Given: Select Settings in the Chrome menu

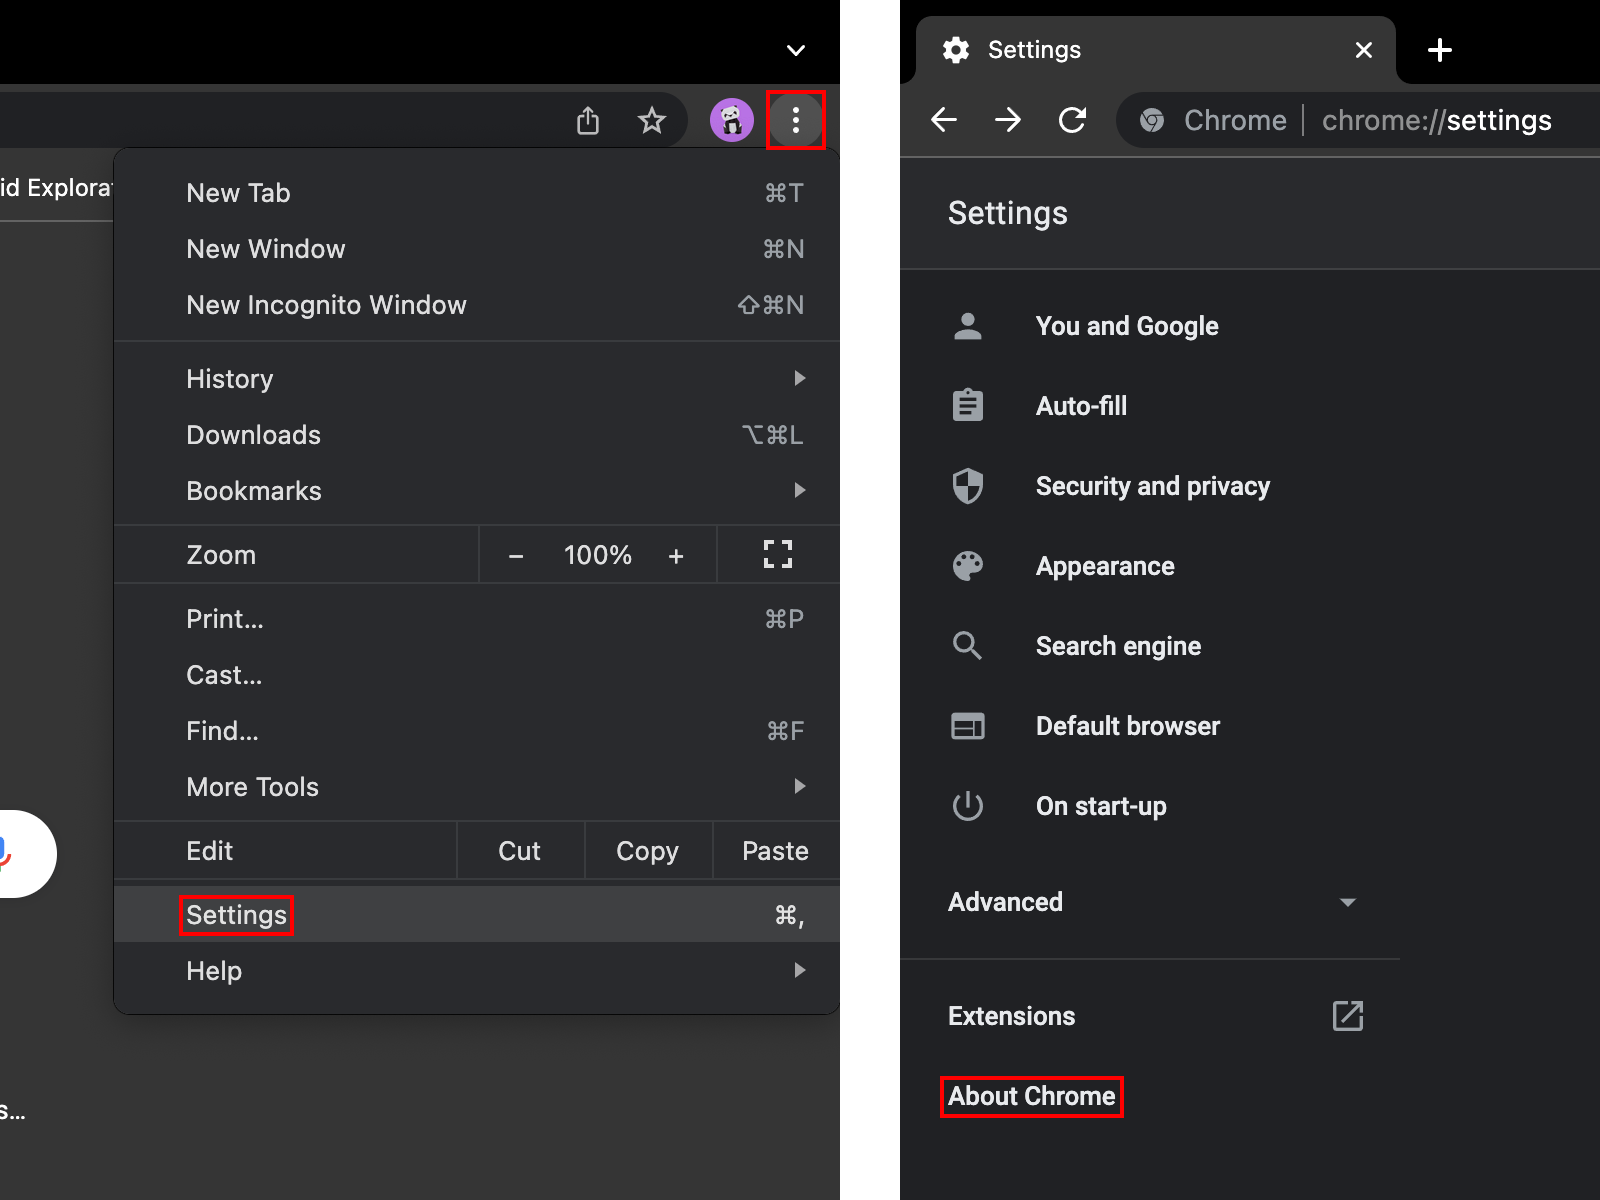Looking at the screenshot, I should point(237,915).
